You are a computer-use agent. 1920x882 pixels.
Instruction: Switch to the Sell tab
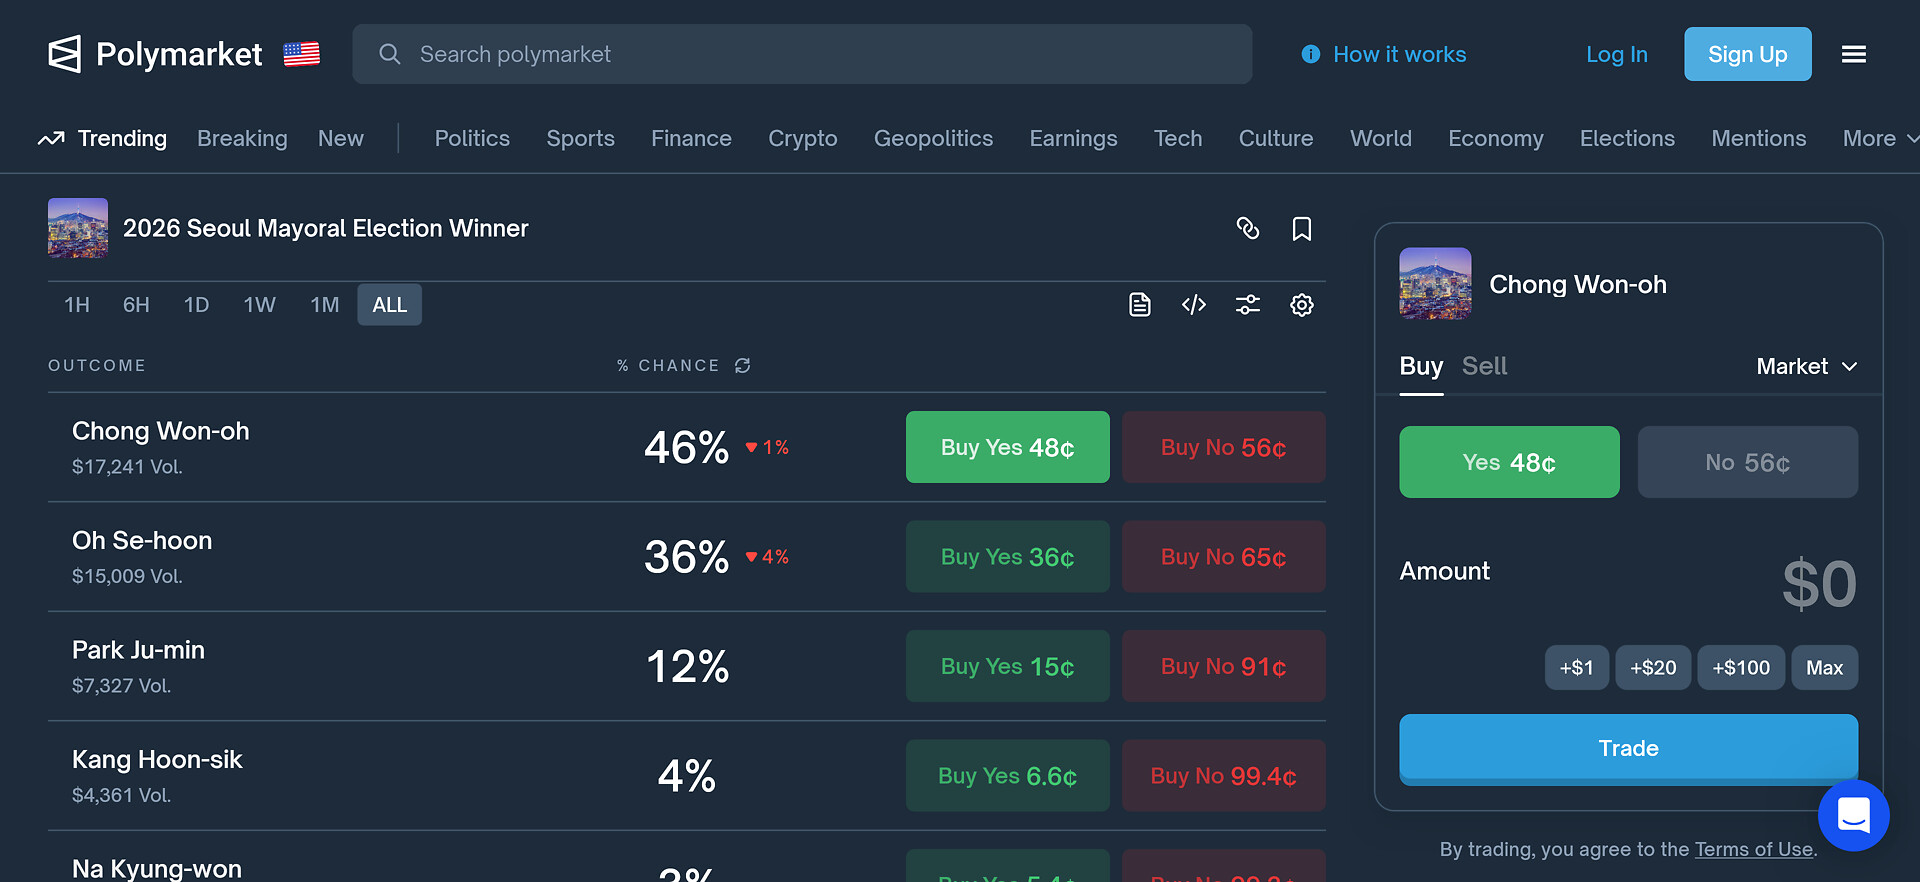pos(1484,366)
